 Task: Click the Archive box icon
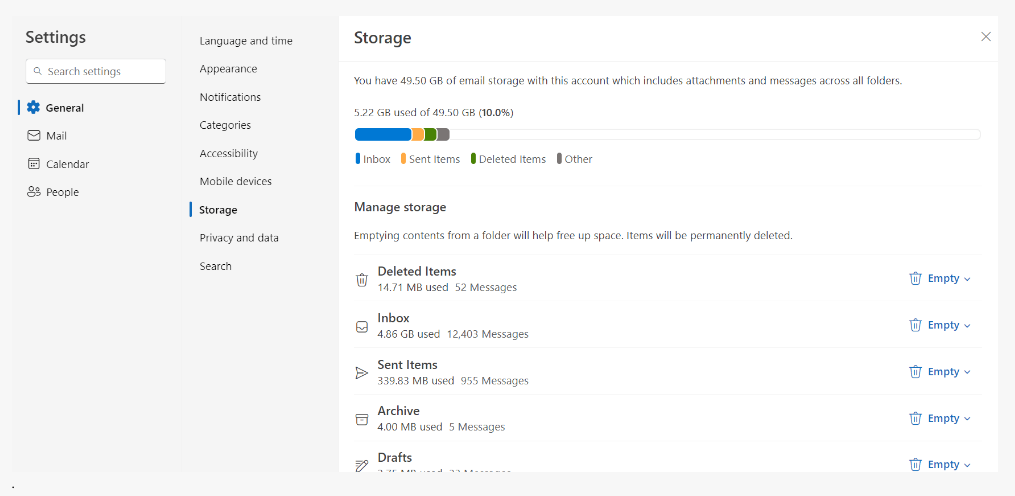point(362,419)
